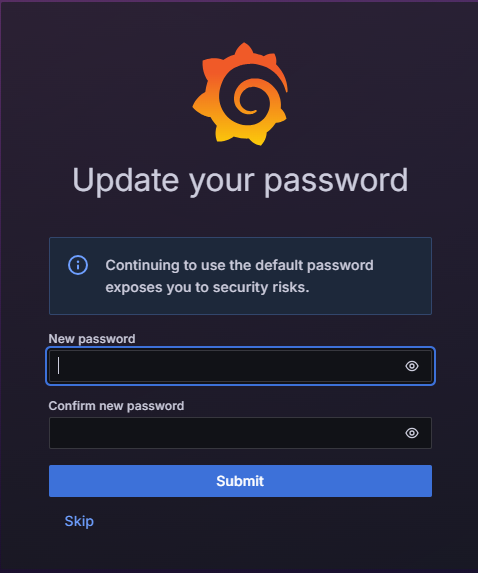Select the security risk alert banner
Image resolution: width=478 pixels, height=573 pixels.
pos(240,276)
